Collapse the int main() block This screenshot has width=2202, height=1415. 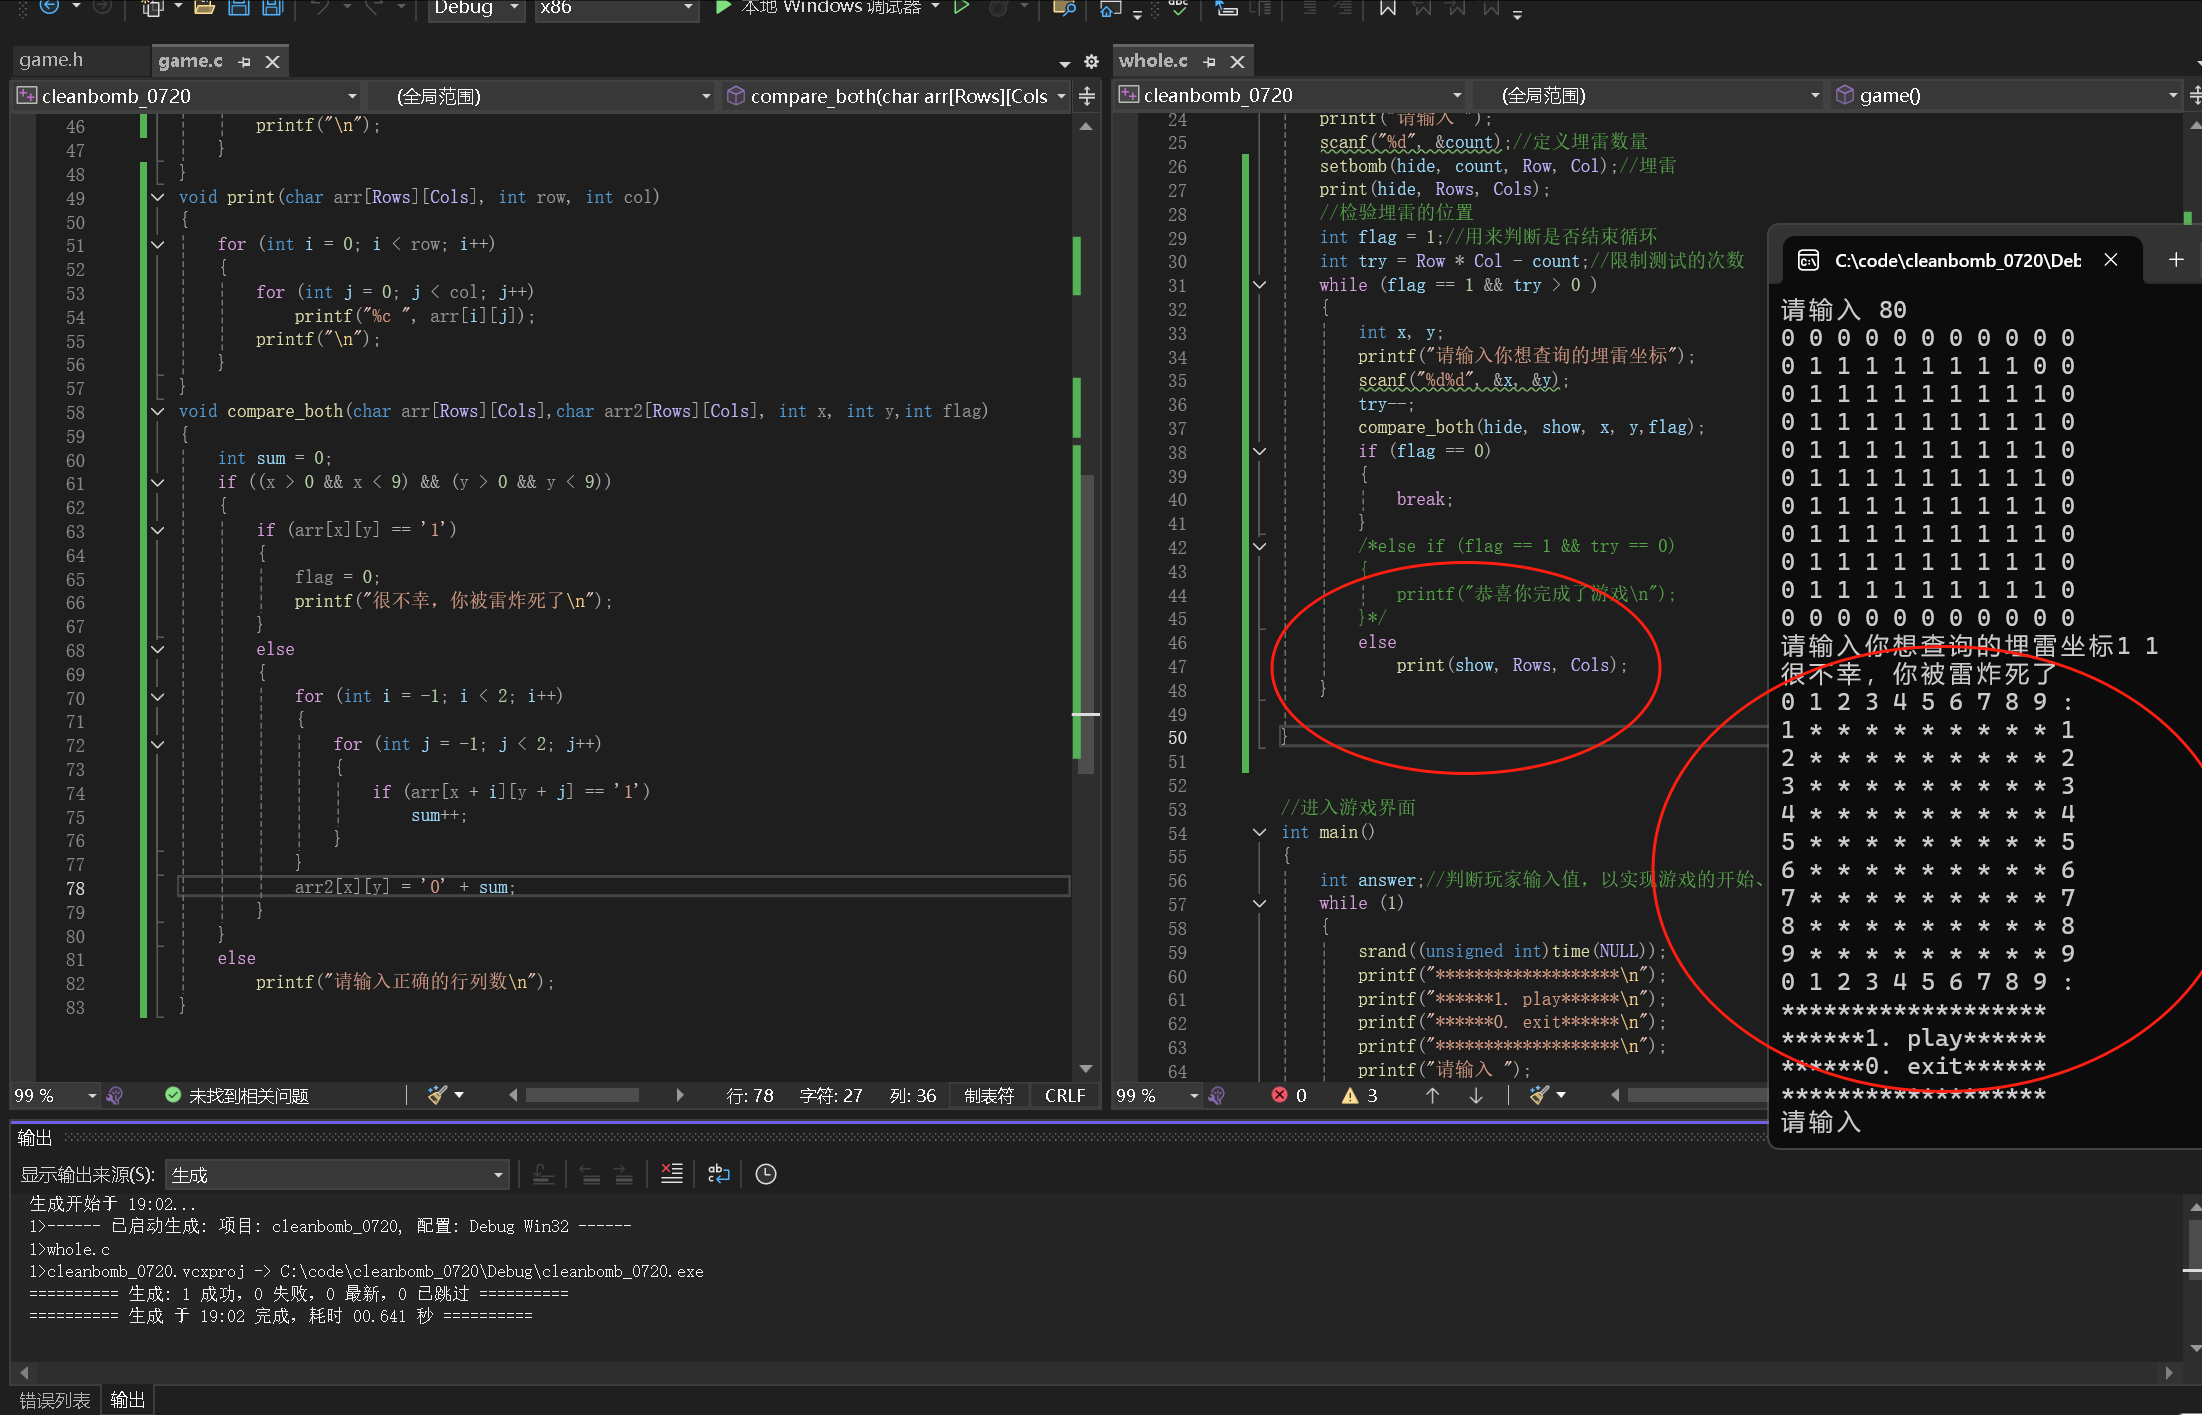[1260, 832]
